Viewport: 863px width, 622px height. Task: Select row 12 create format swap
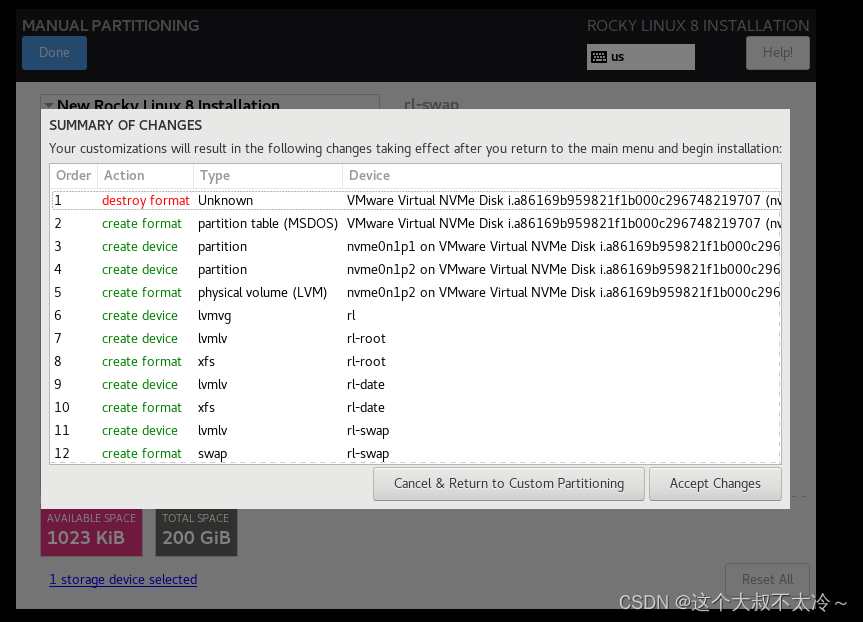(416, 454)
